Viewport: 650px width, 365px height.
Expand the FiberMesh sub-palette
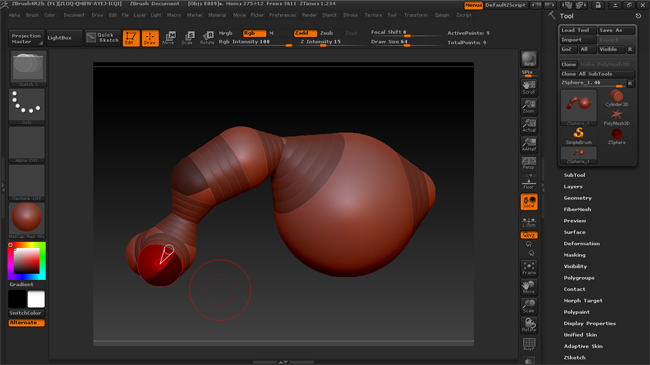click(x=577, y=209)
